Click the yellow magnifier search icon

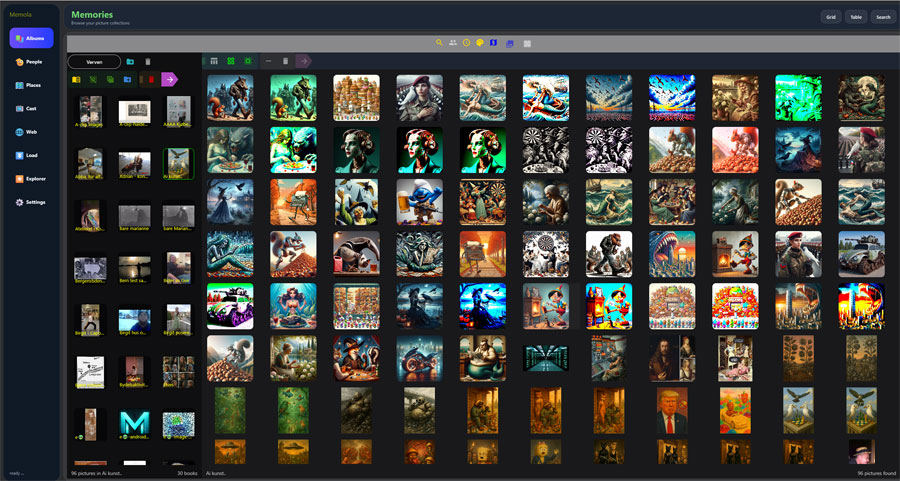point(439,42)
